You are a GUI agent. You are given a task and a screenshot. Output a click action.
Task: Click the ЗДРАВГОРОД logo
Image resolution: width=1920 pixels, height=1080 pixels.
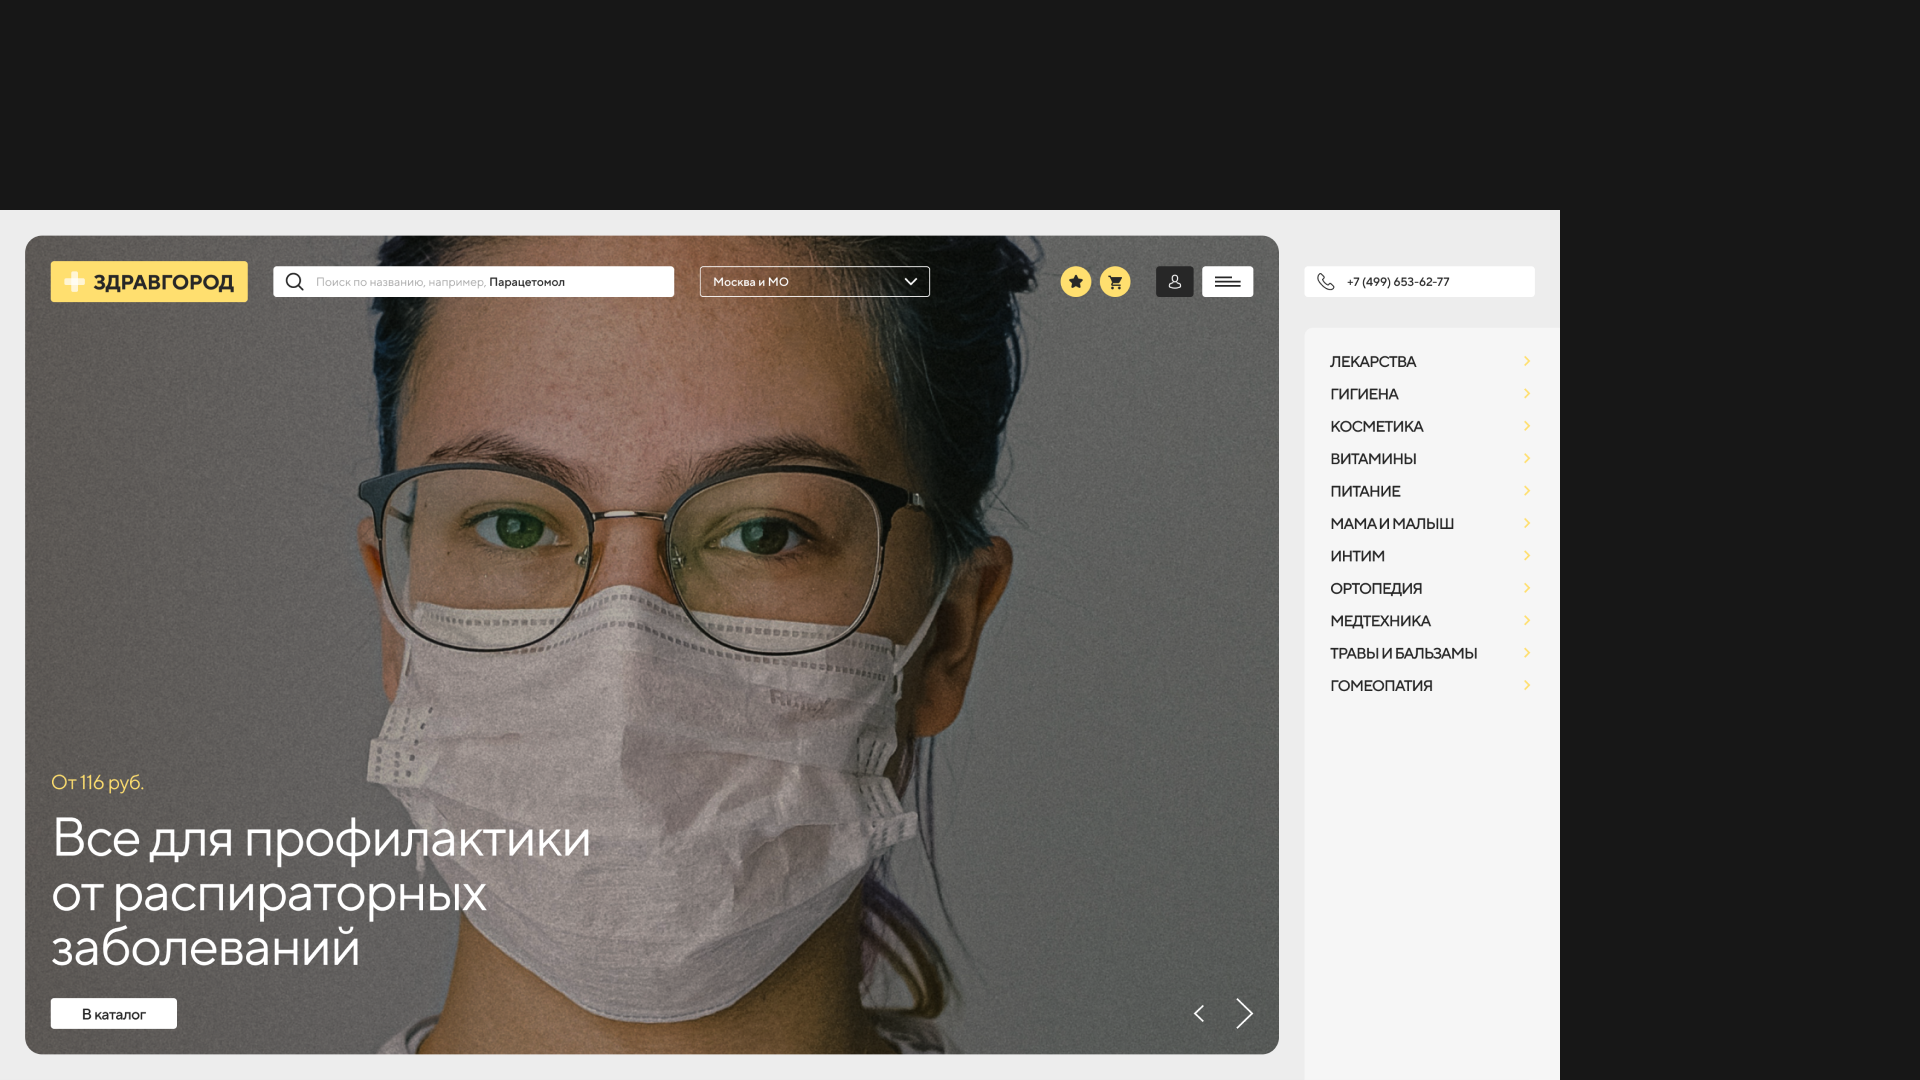click(149, 282)
